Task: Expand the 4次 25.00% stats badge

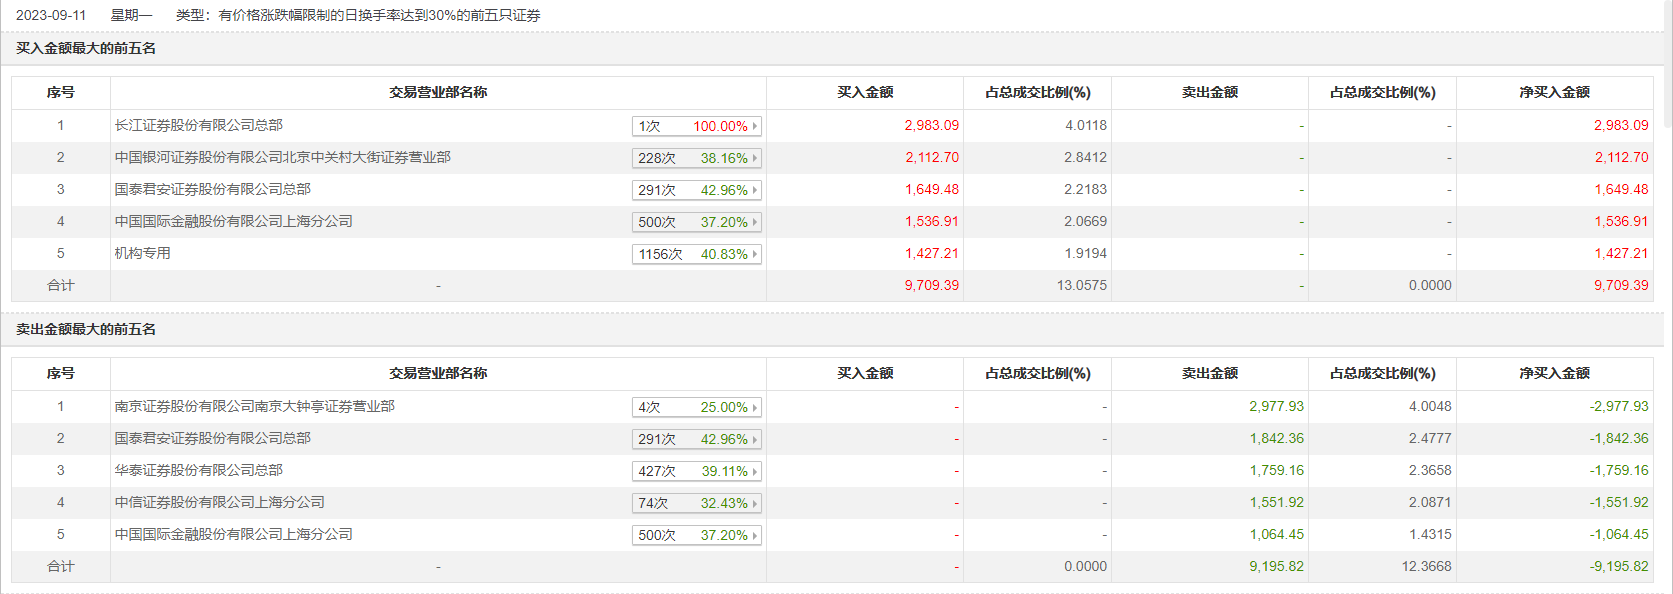Action: [x=696, y=407]
